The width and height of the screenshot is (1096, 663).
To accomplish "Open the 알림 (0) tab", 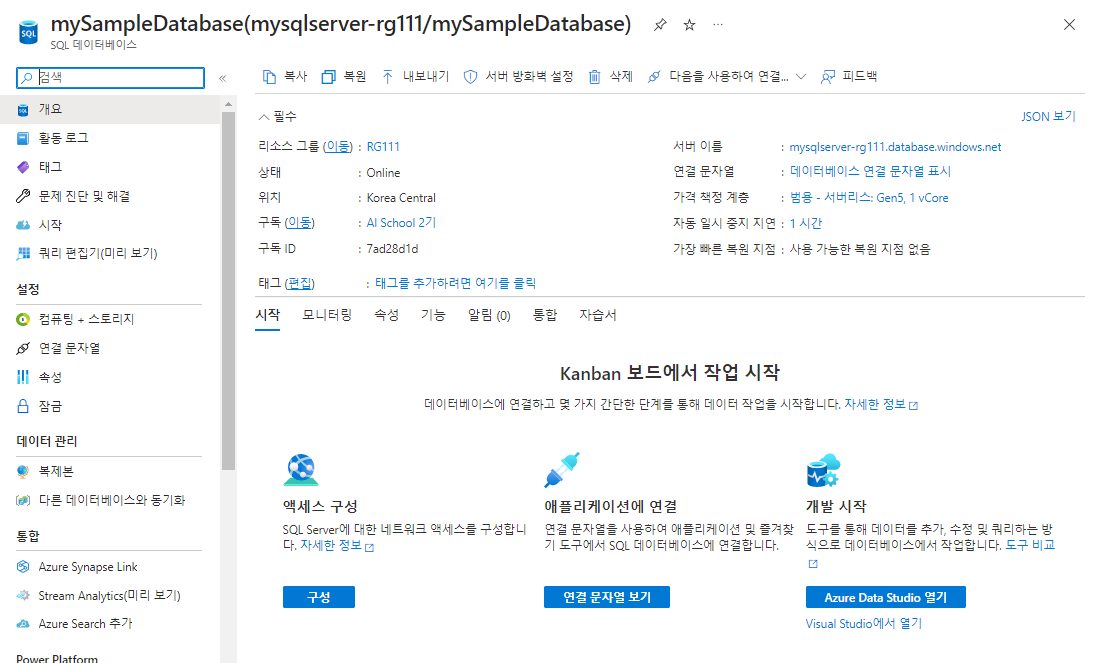I will pyautogui.click(x=489, y=315).
